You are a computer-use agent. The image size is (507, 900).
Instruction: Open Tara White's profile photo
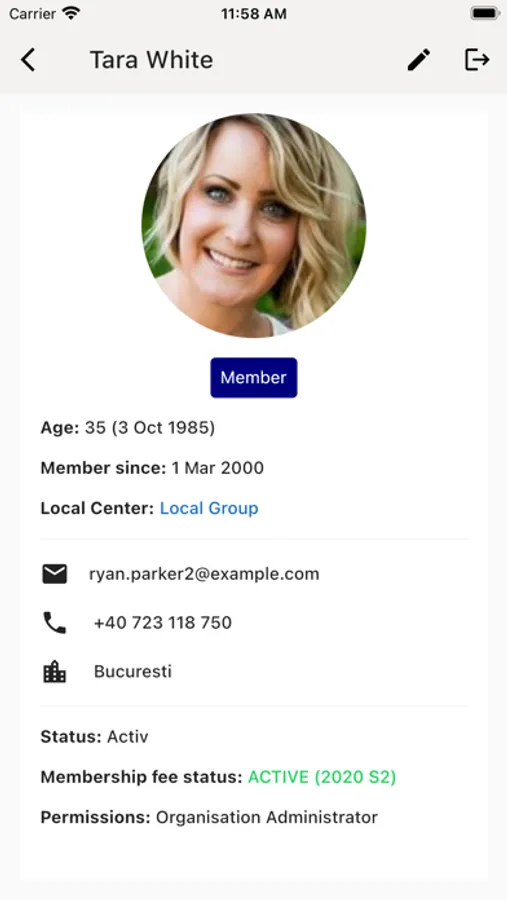pyautogui.click(x=254, y=226)
